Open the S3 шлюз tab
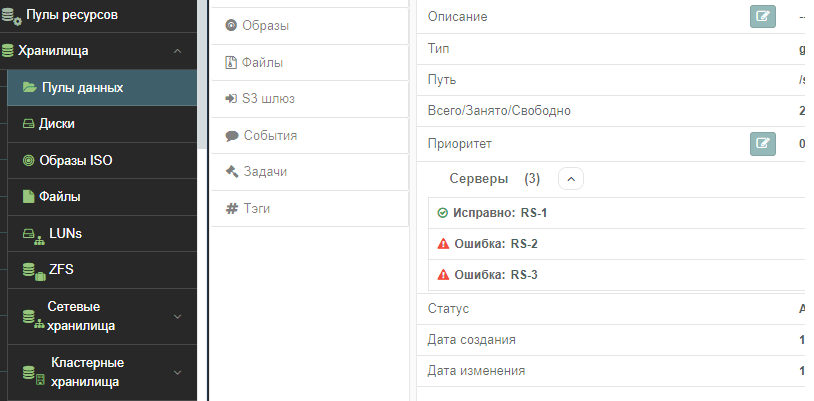Screen dimensions: 814x401 click(x=268, y=99)
